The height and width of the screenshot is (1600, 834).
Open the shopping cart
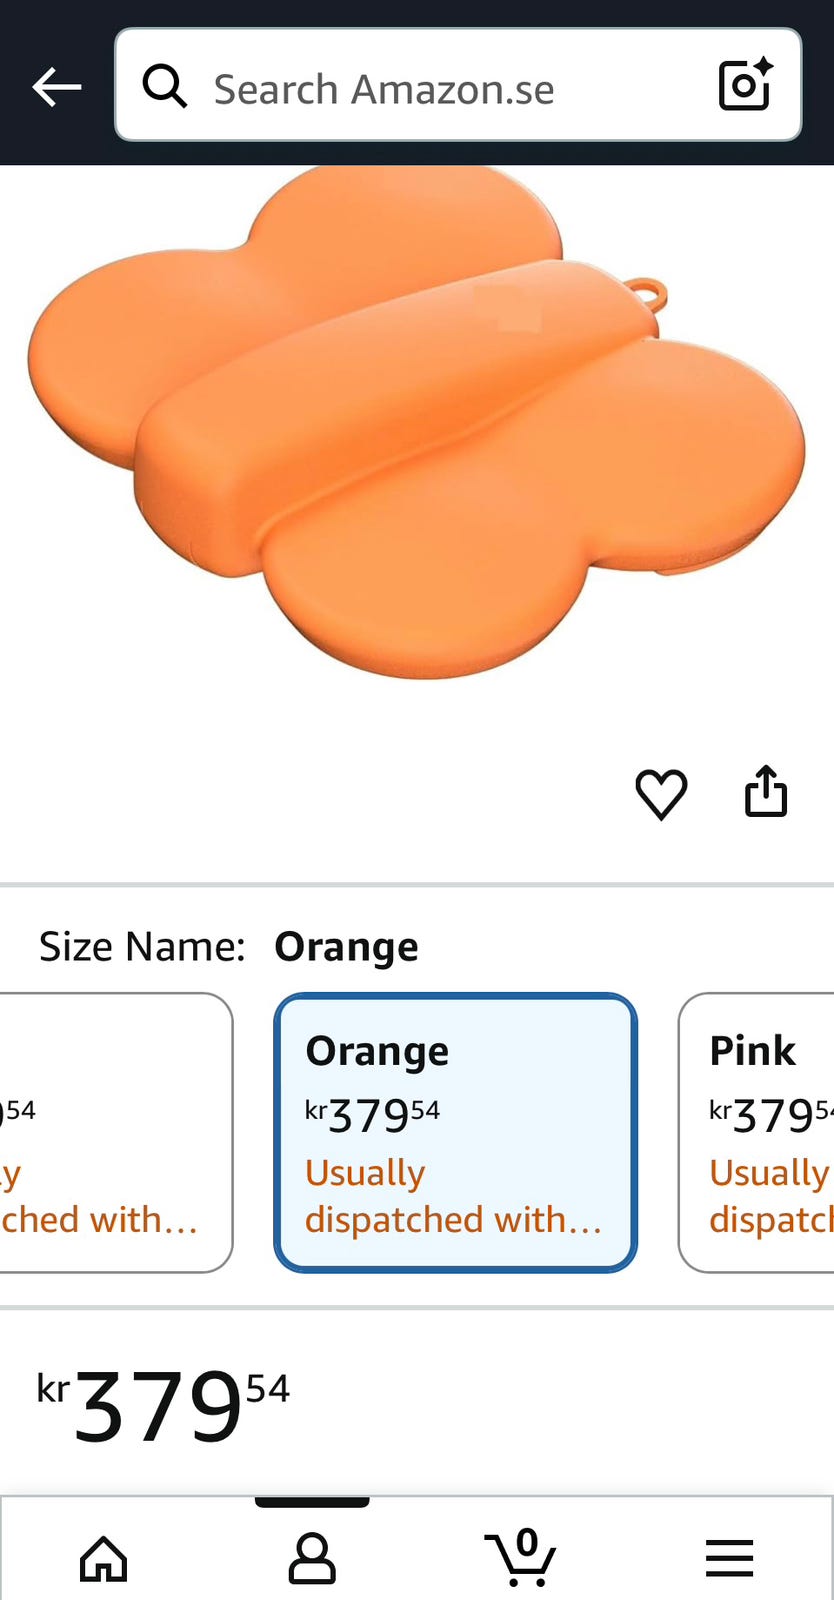pyautogui.click(x=521, y=1558)
